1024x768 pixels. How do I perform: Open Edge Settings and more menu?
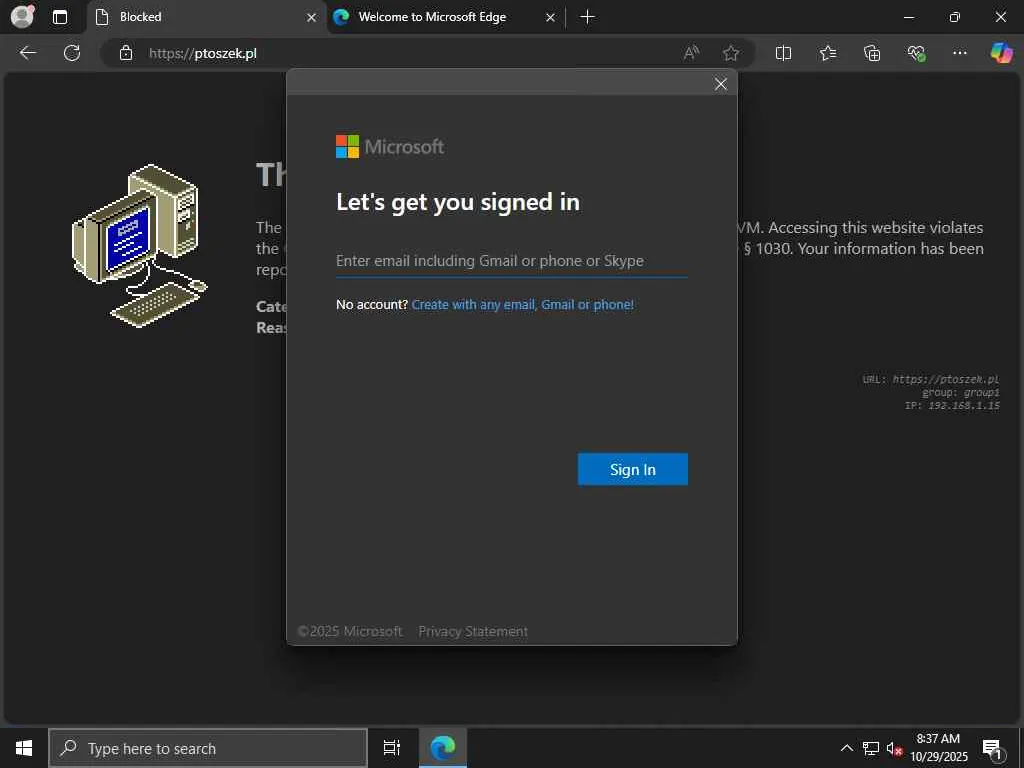[x=959, y=54]
